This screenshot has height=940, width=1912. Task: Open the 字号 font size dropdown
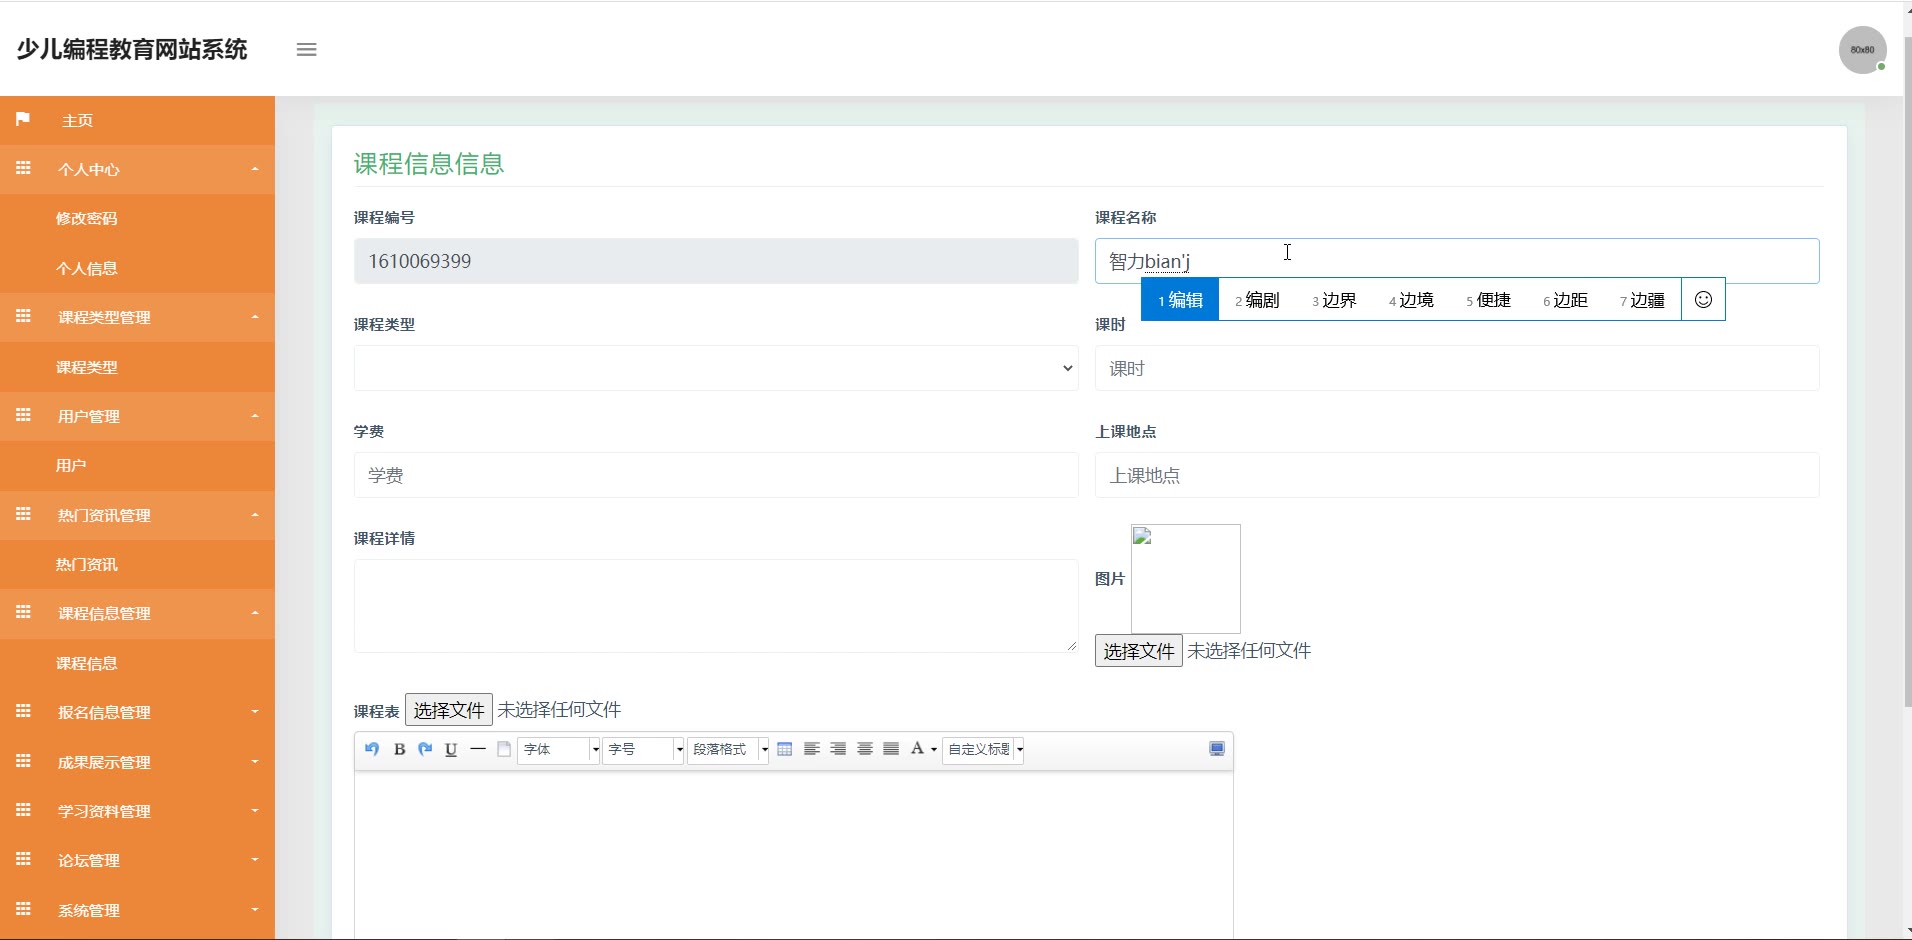click(x=643, y=749)
